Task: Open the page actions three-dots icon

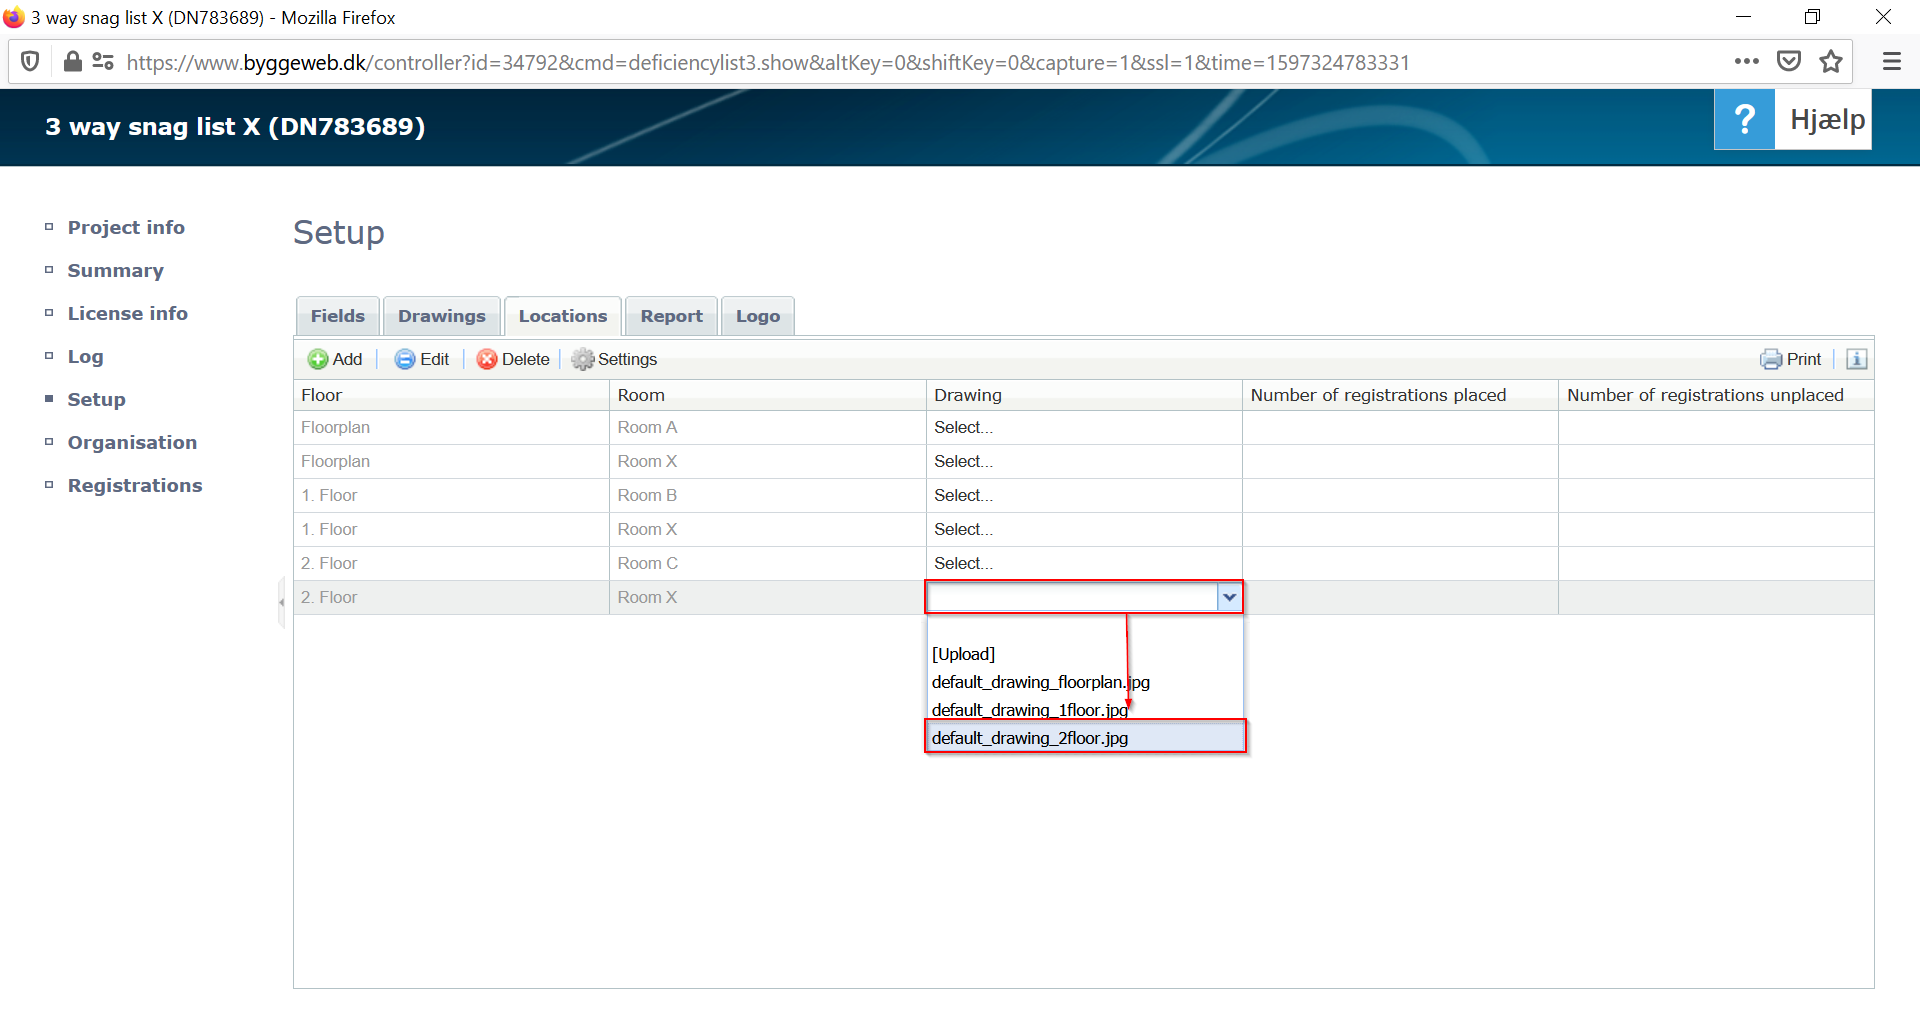Action: point(1747,61)
